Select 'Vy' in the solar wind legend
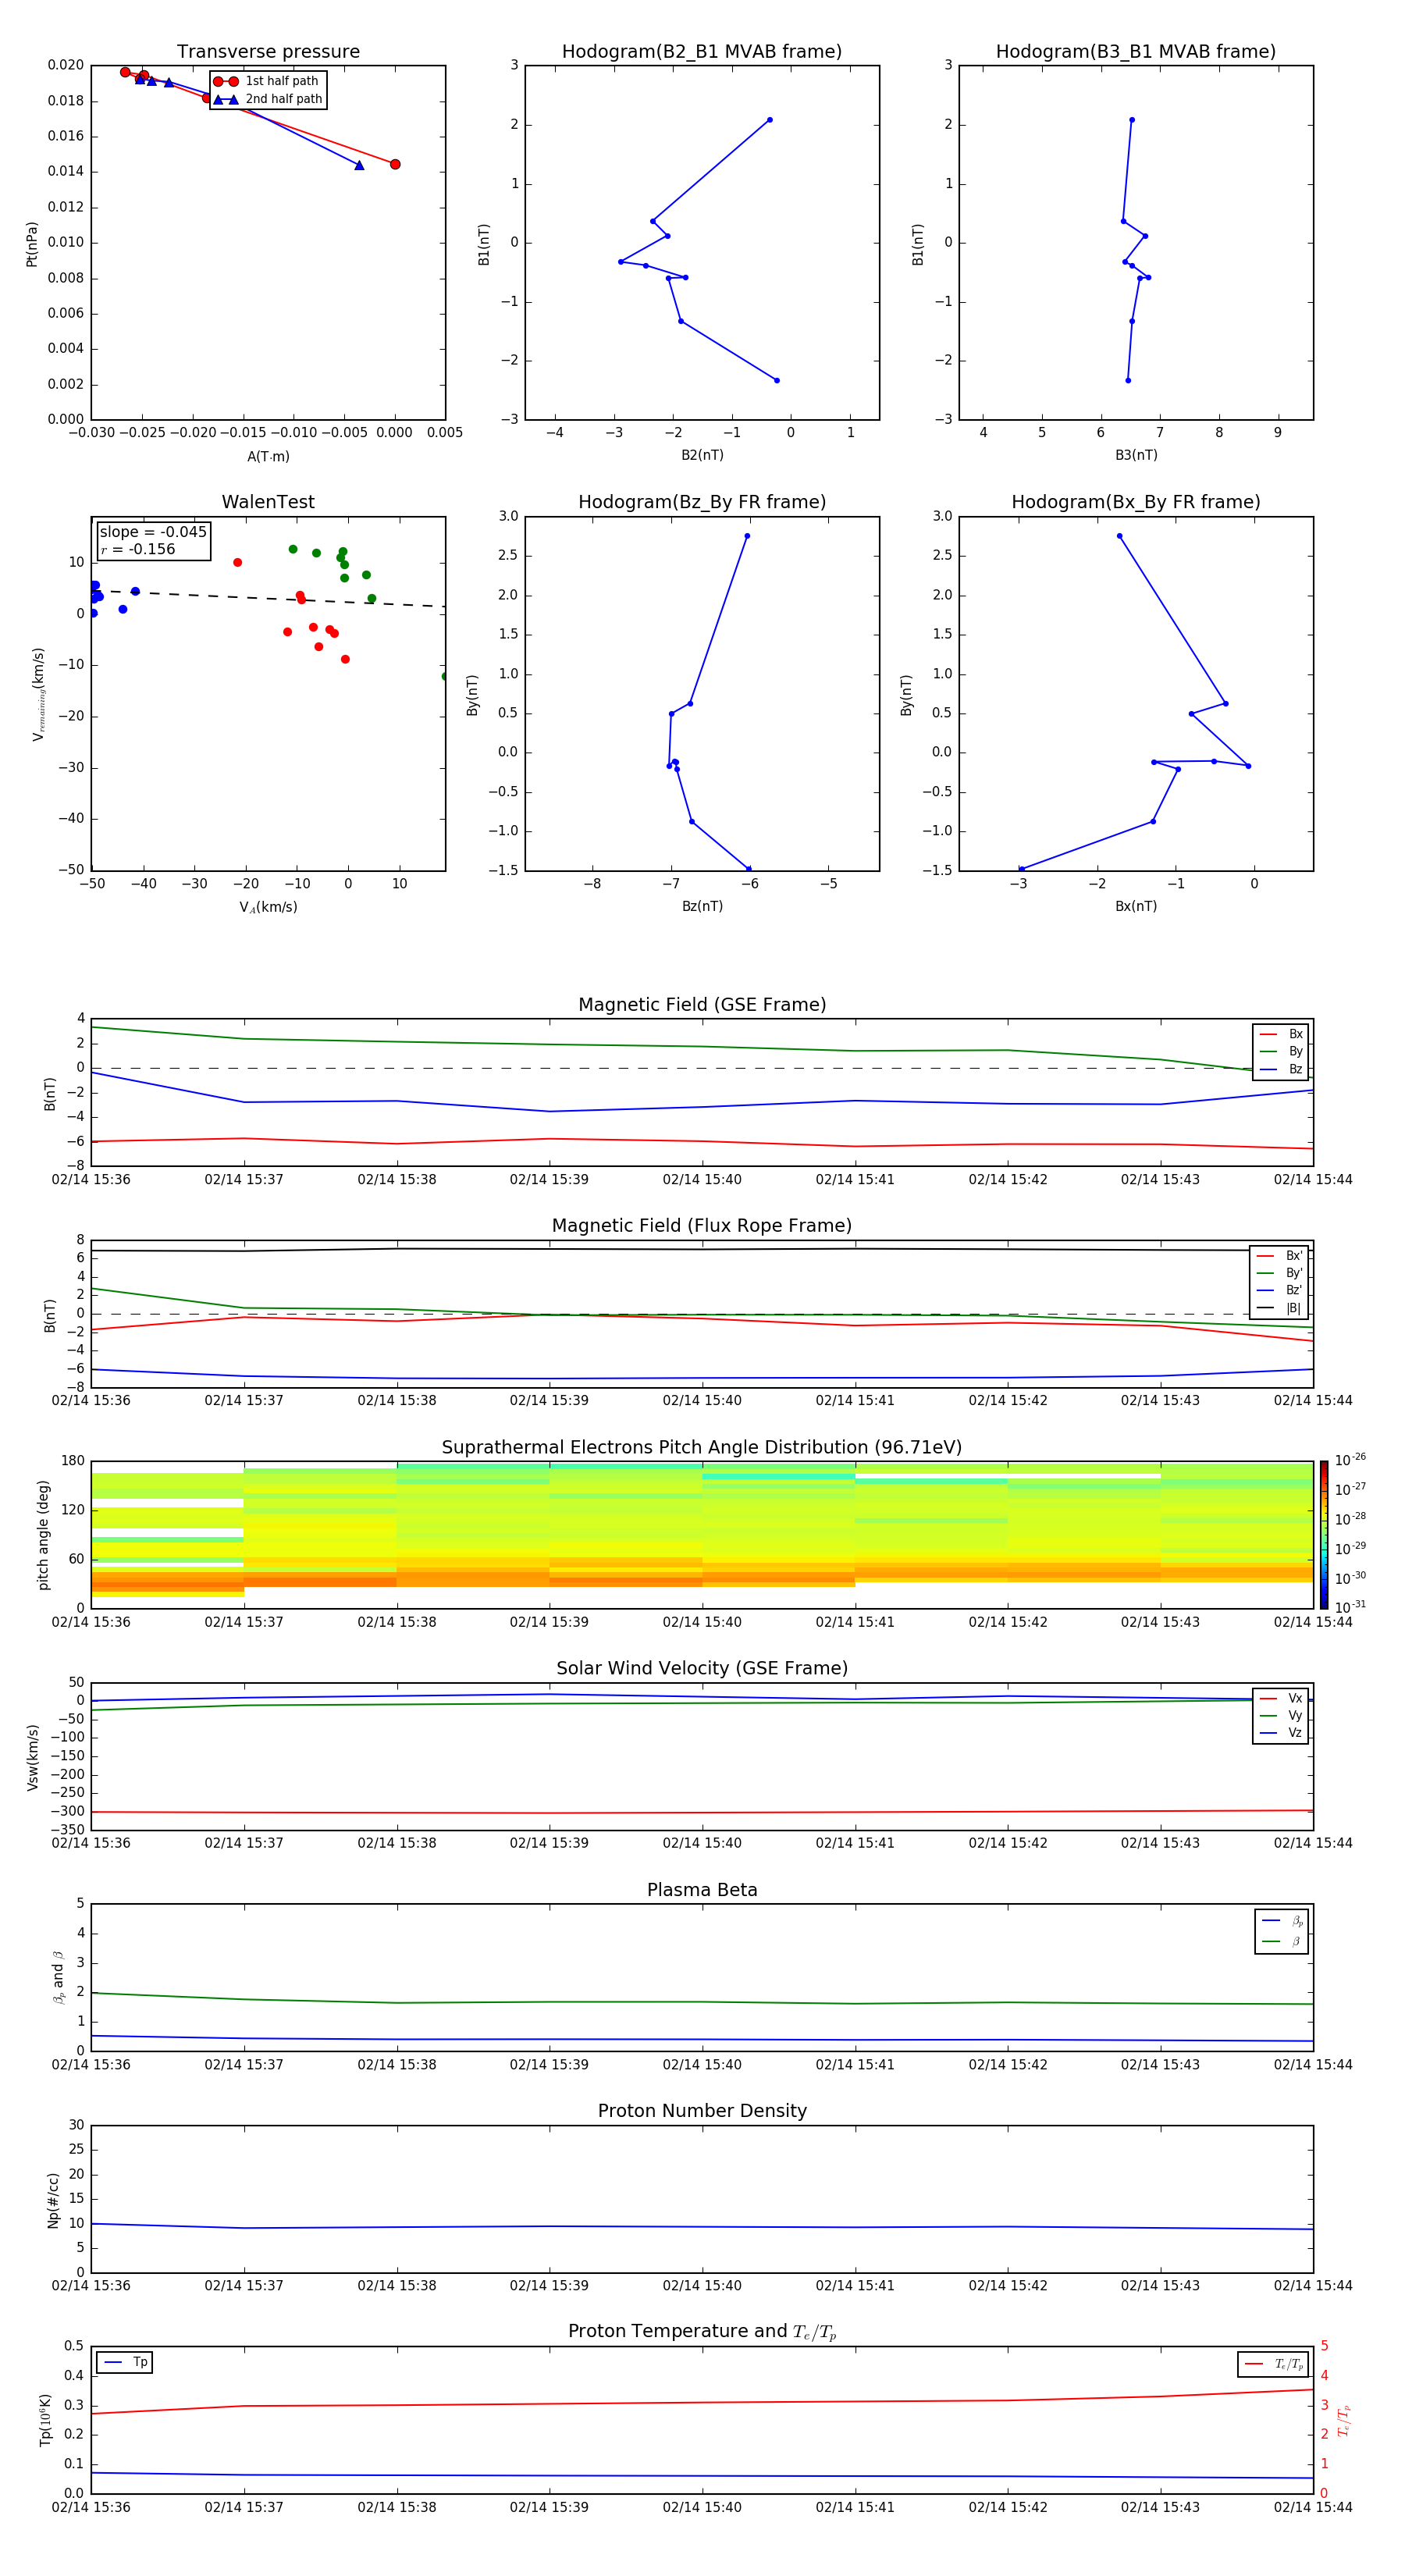Image resolution: width=1405 pixels, height=2576 pixels. (1281, 1716)
